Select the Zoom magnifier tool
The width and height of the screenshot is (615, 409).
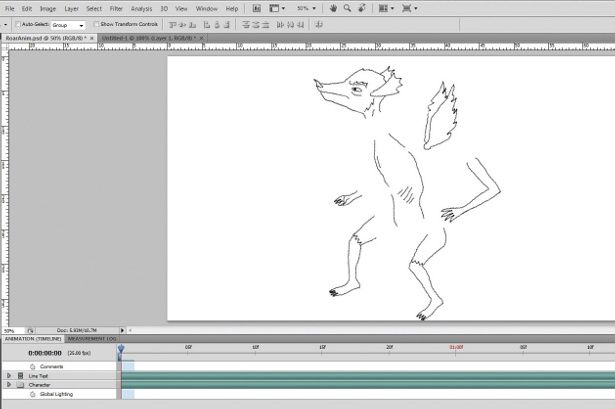point(346,8)
